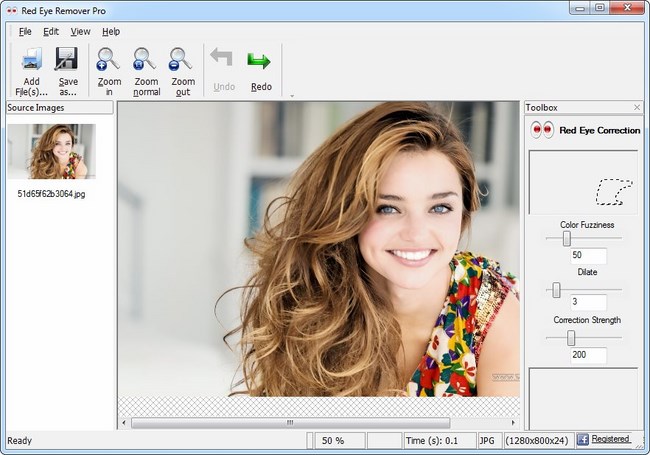Open the Help menu
650x455 pixels.
(x=110, y=31)
